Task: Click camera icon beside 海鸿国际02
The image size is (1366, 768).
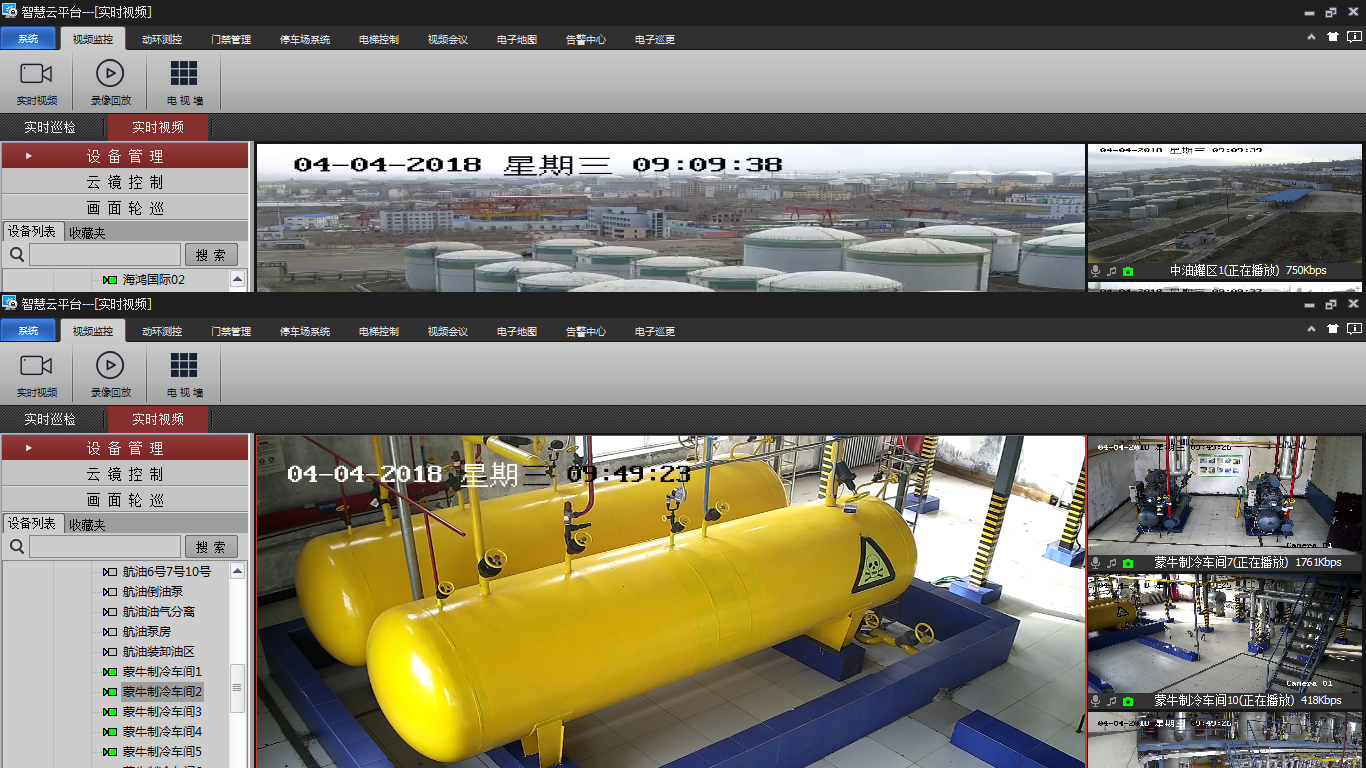Action: tap(110, 280)
